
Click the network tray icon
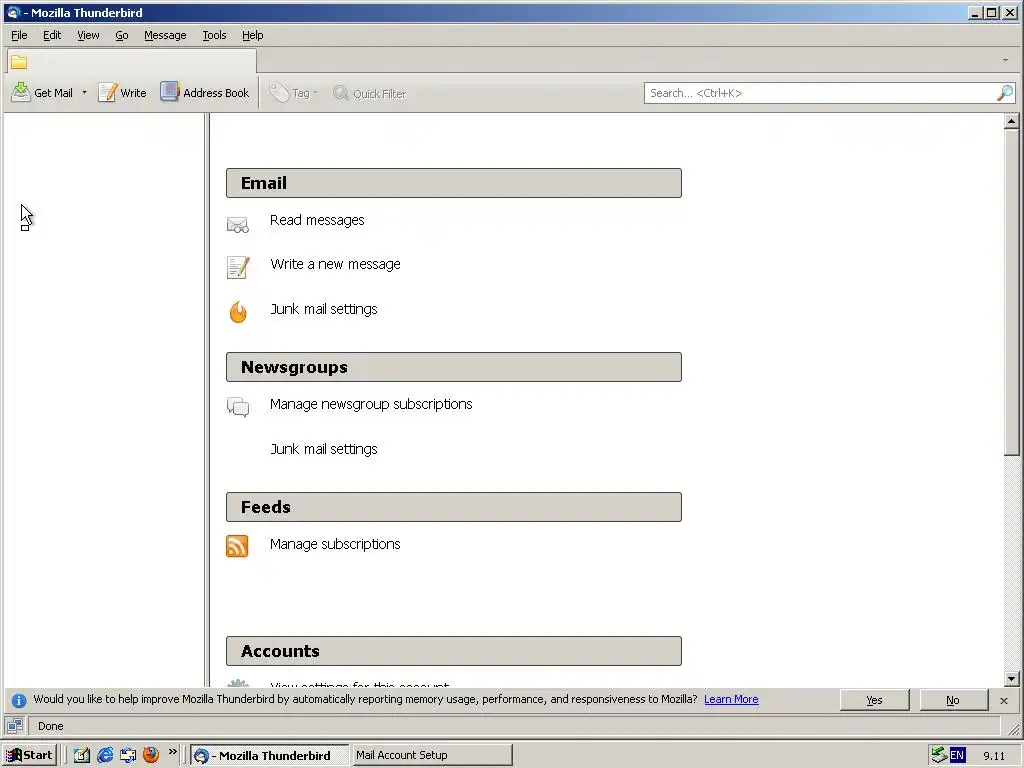click(x=939, y=755)
